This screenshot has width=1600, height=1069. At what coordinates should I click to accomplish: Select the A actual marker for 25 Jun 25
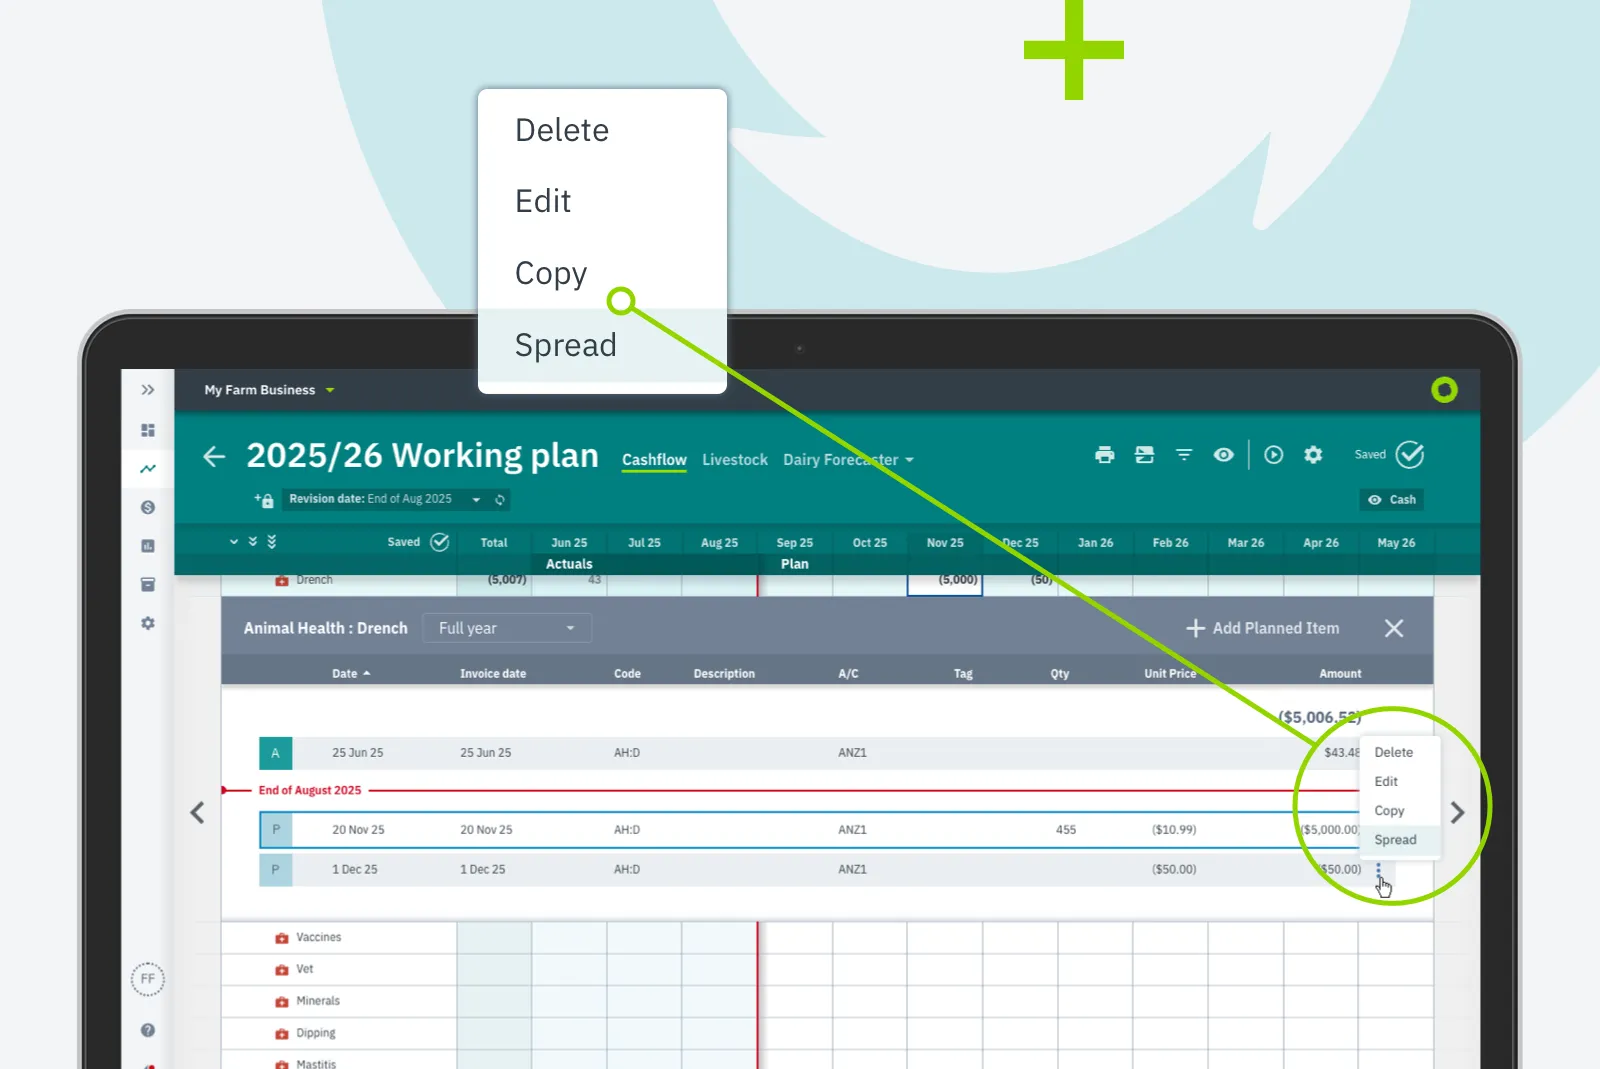click(x=275, y=753)
